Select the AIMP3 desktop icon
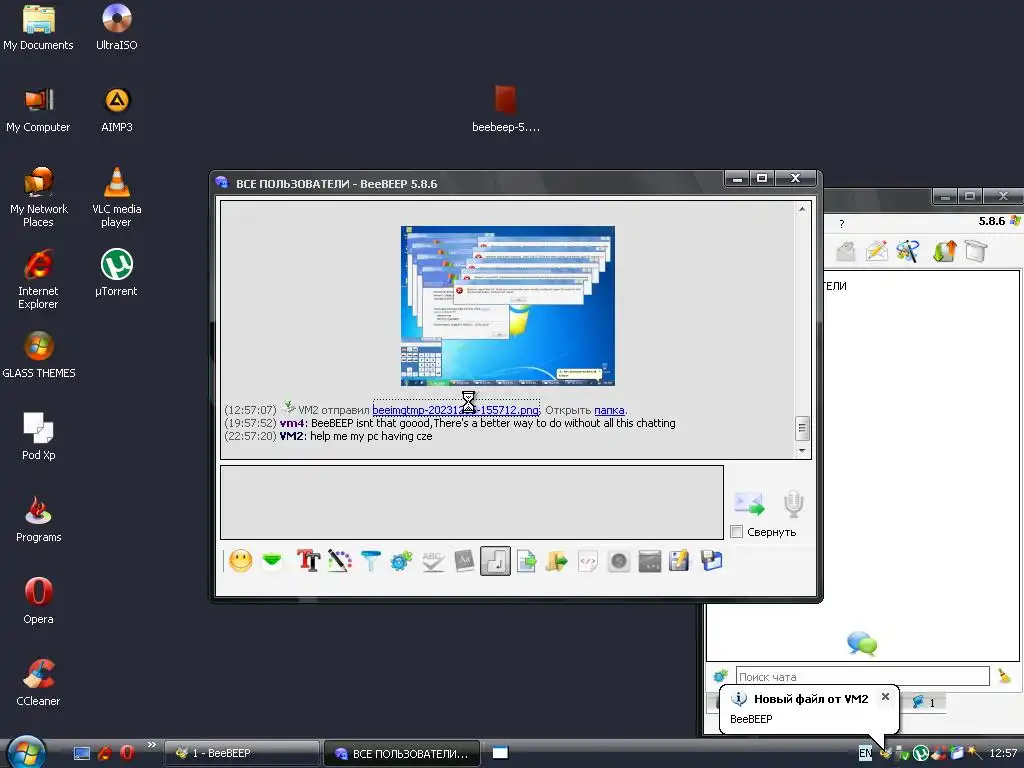Screen dimensions: 1024x768 [116, 109]
